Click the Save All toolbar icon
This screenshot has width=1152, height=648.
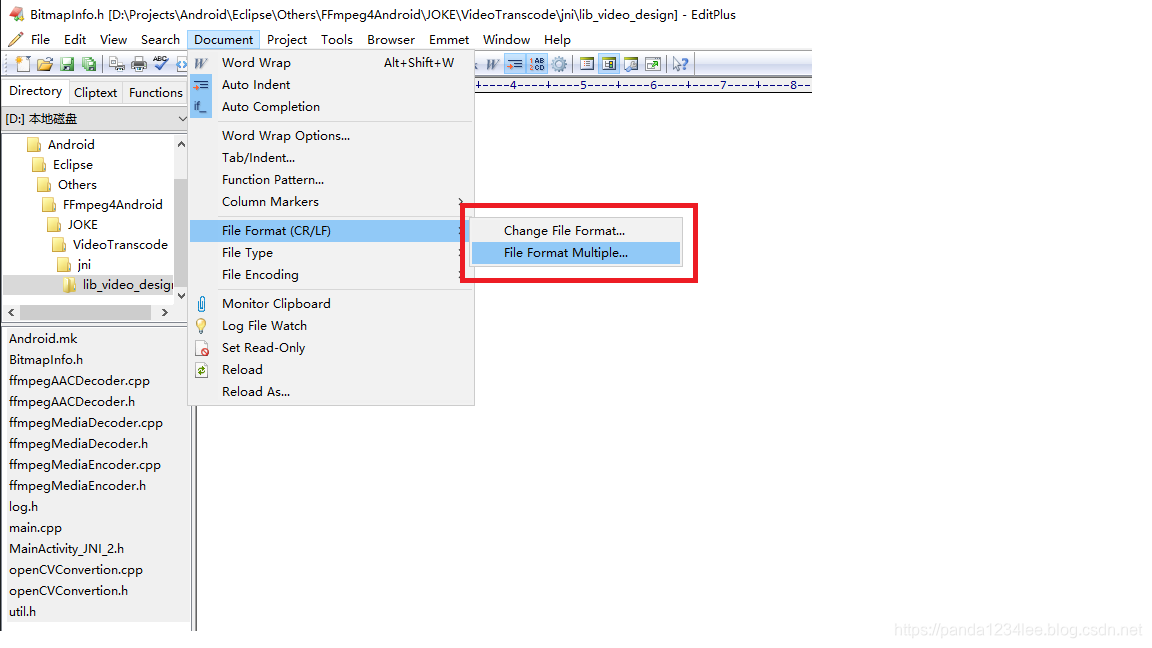coord(89,64)
